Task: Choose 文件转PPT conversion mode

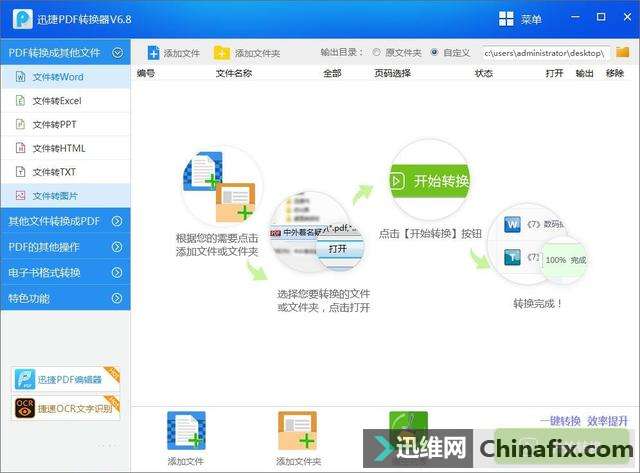Action: (x=65, y=124)
